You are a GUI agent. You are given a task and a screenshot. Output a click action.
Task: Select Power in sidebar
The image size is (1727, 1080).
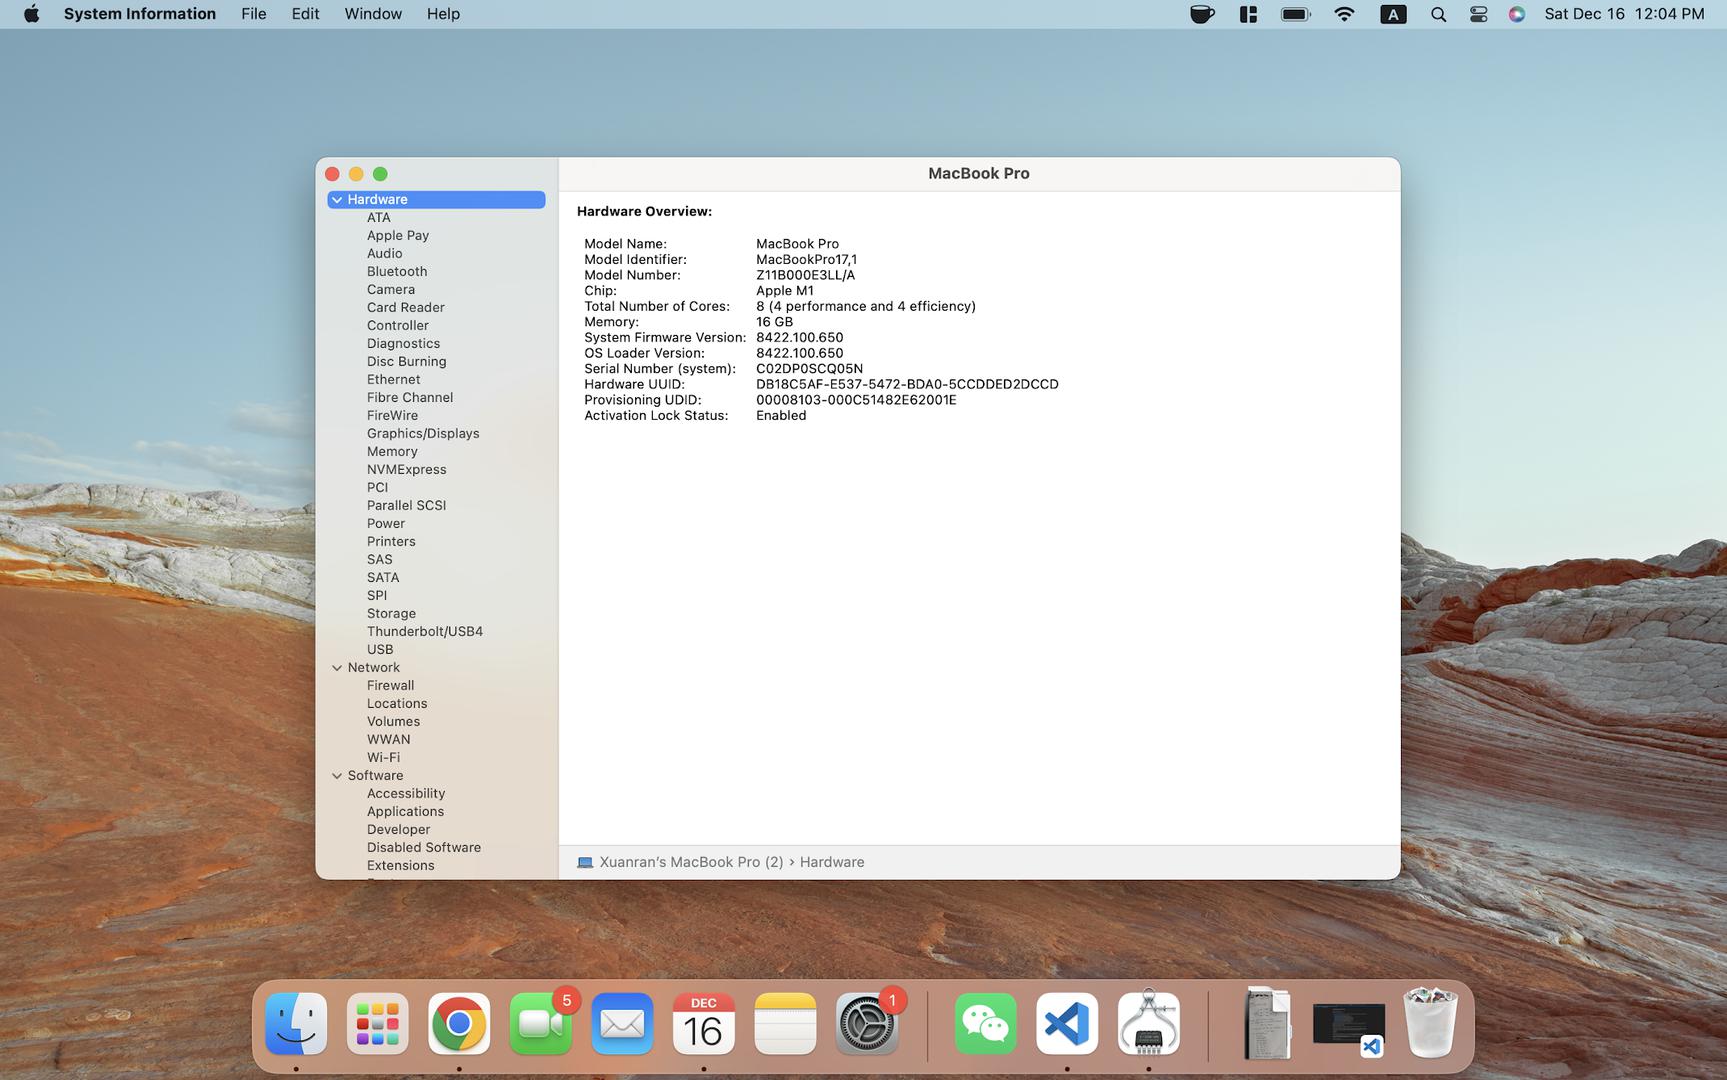tap(386, 524)
